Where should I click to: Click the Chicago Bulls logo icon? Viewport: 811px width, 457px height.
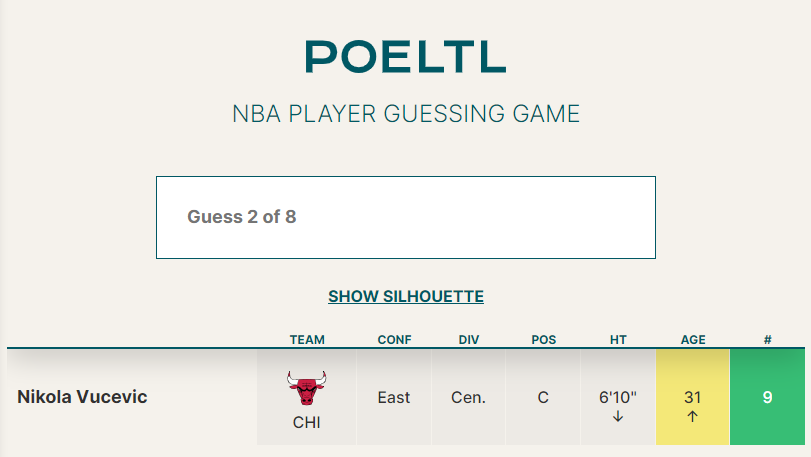click(307, 388)
